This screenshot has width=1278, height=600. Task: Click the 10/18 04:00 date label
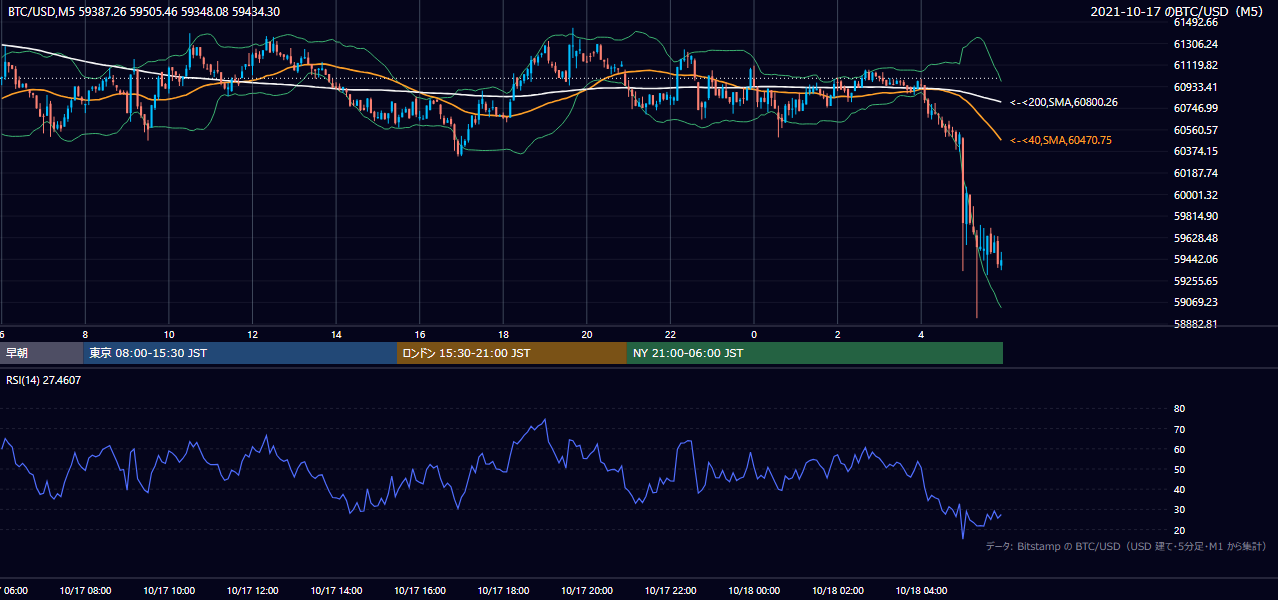921,591
